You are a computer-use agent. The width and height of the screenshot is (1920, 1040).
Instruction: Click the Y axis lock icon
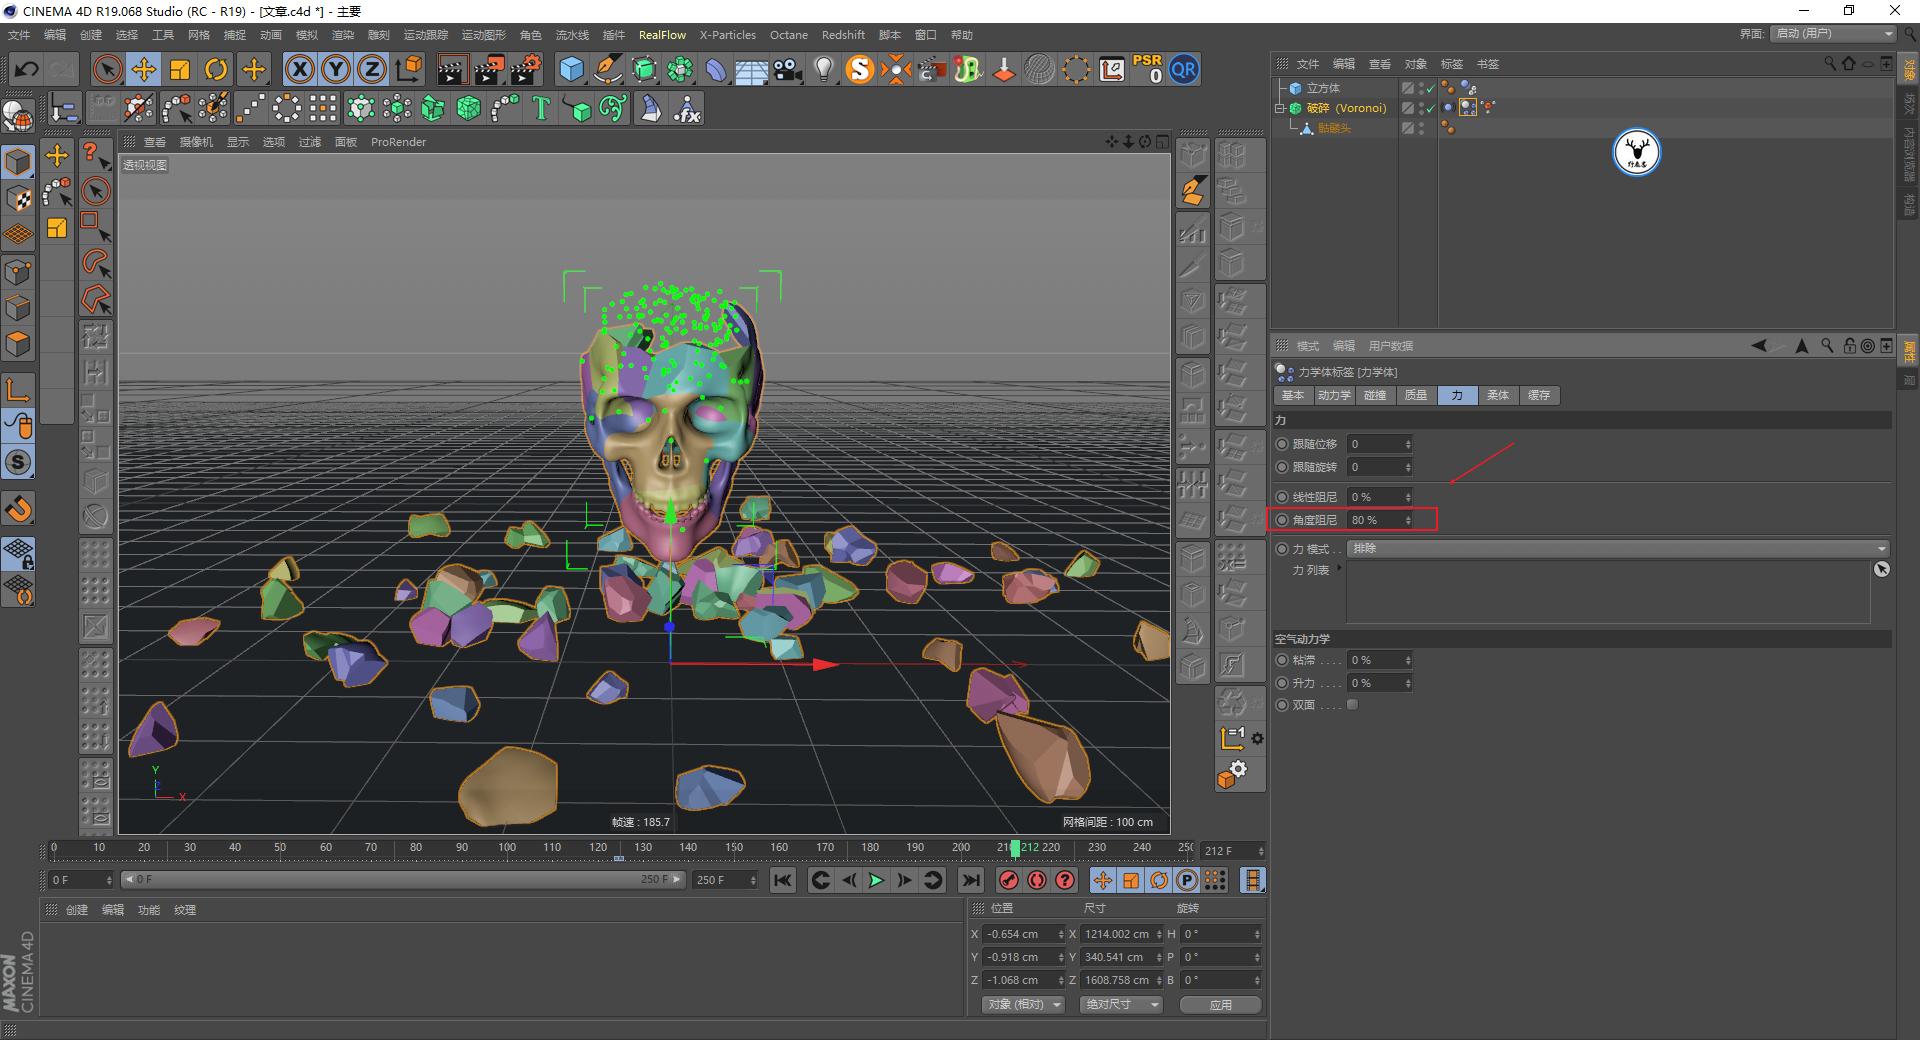click(335, 69)
